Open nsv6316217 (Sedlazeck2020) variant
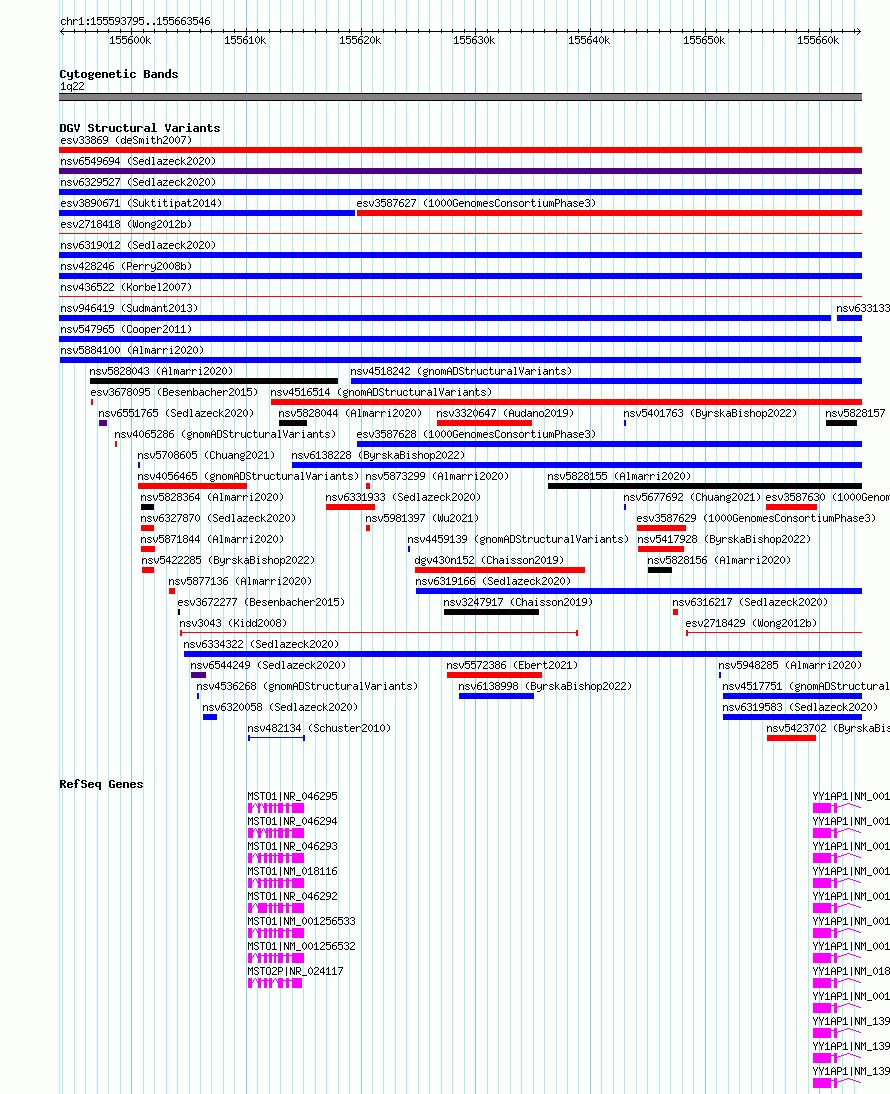Viewport: 890px width, 1094px height. tap(675, 612)
